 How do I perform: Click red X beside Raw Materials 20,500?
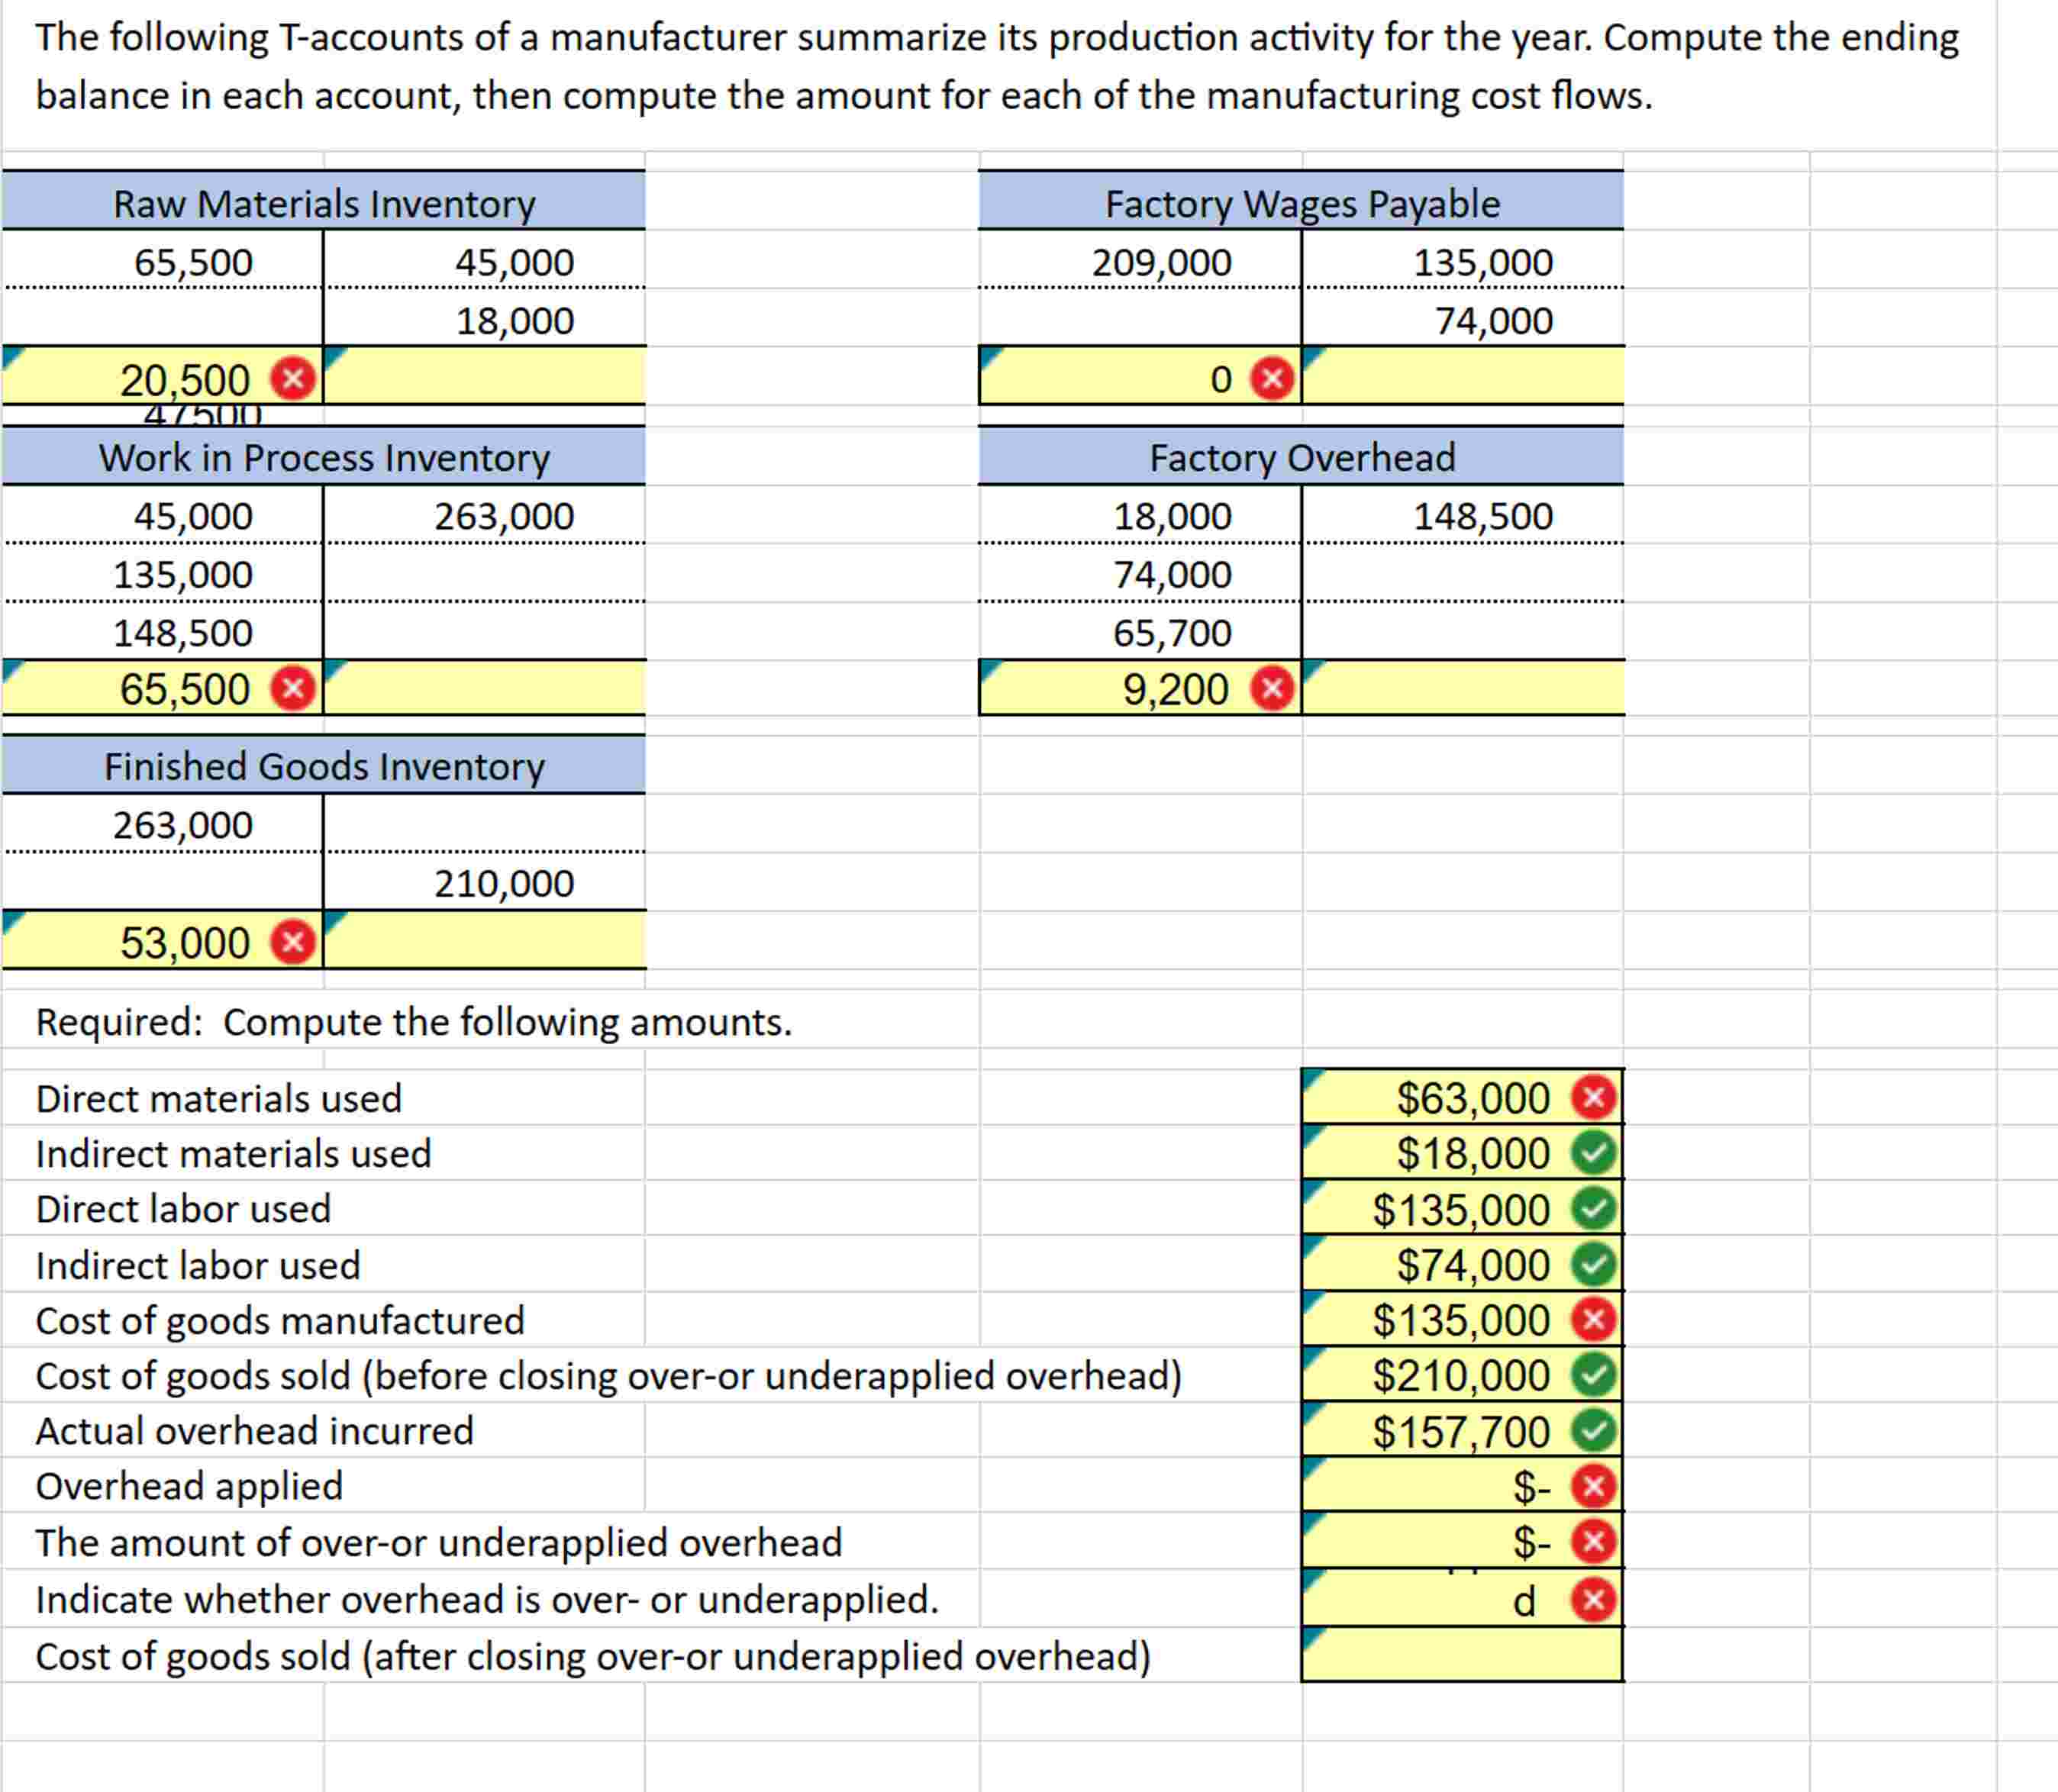294,379
